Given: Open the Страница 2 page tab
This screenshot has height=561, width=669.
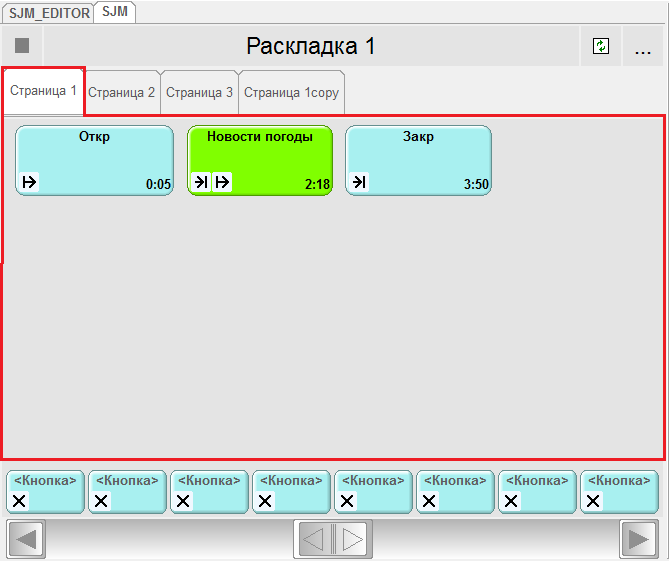Looking at the screenshot, I should coord(122,93).
